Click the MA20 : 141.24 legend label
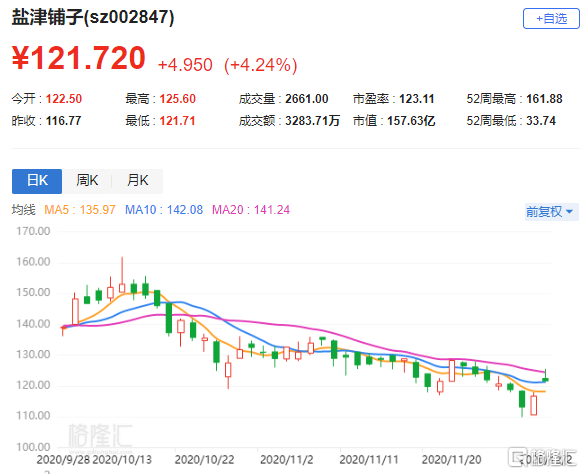The height and width of the screenshot is (474, 583). [x=251, y=210]
